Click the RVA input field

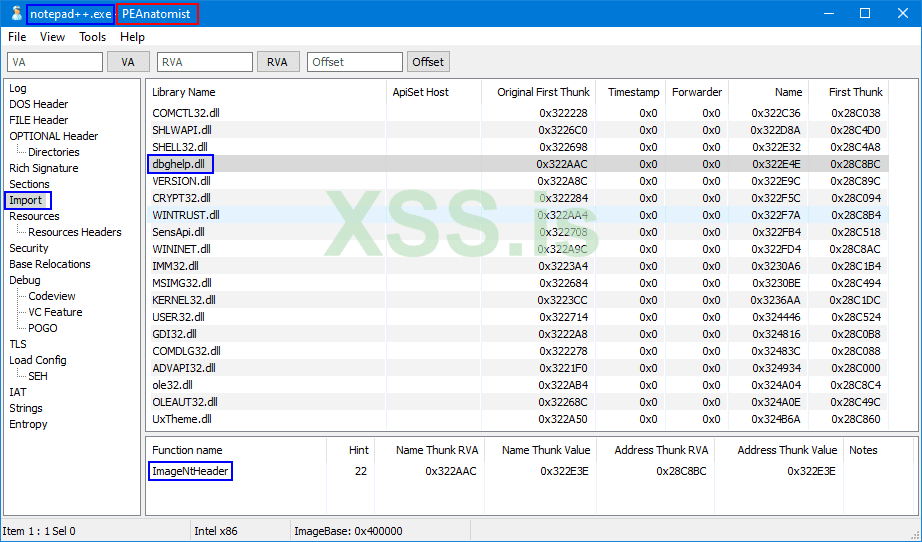click(205, 62)
